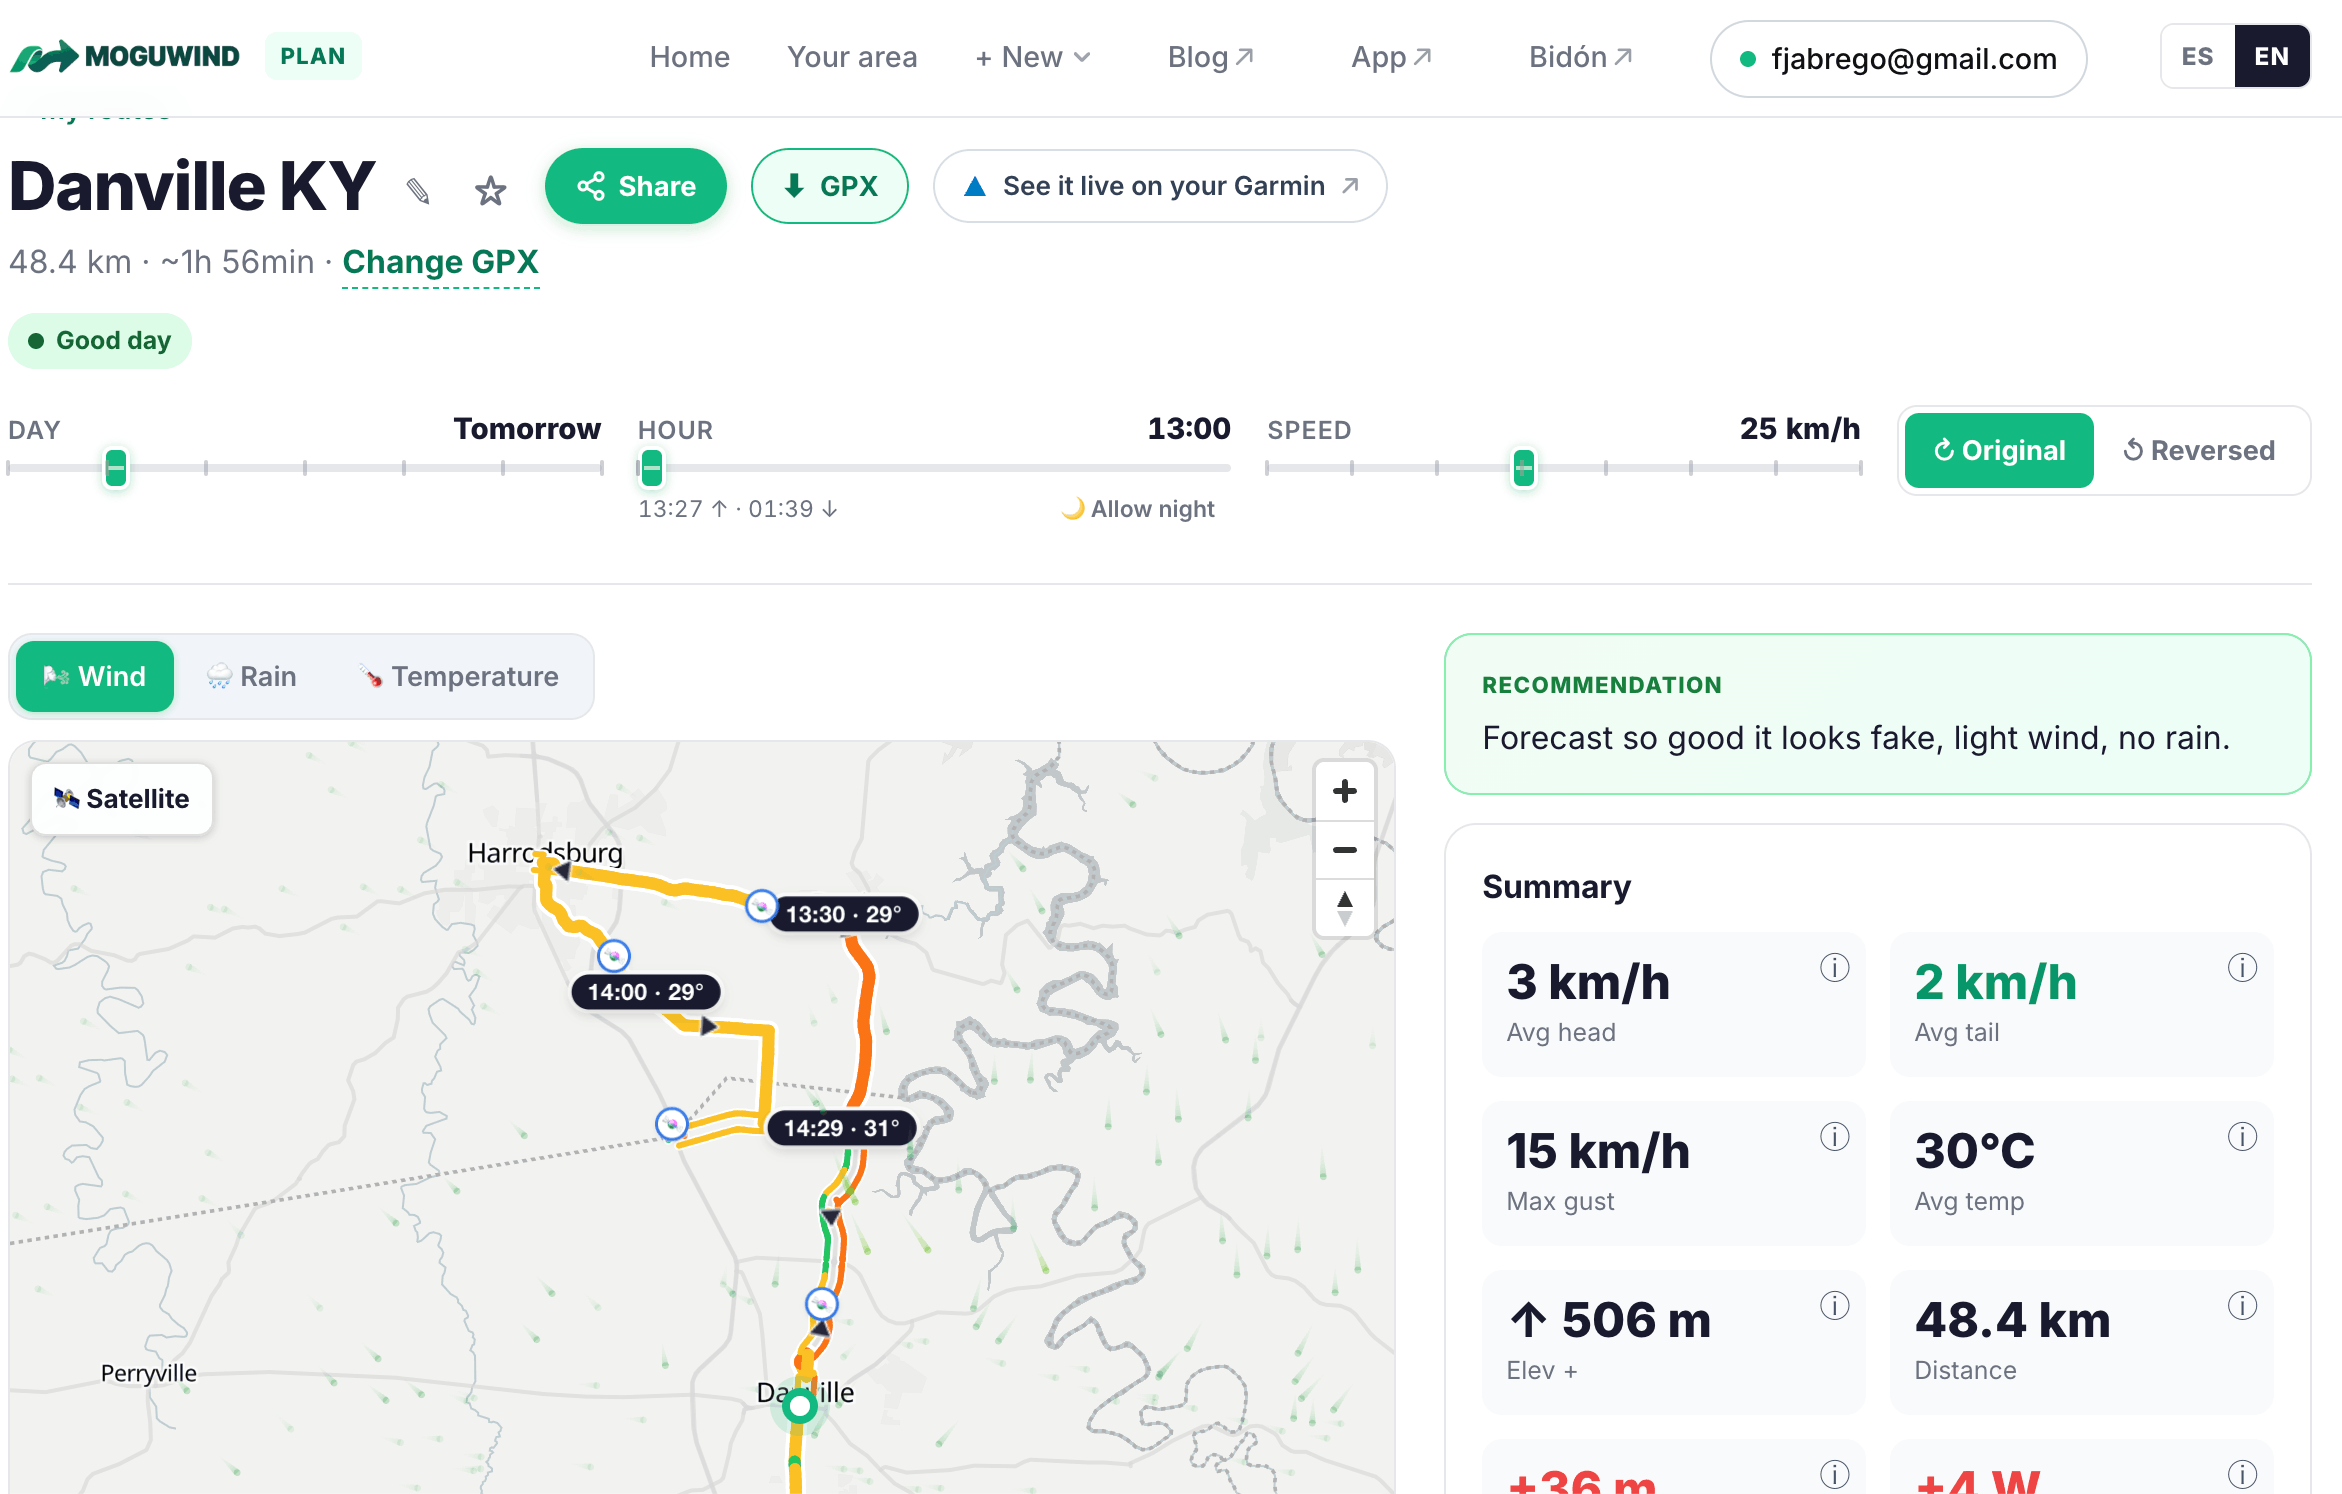Image resolution: width=2342 pixels, height=1494 pixels.
Task: Zoom out on the map
Action: pyautogui.click(x=1344, y=850)
